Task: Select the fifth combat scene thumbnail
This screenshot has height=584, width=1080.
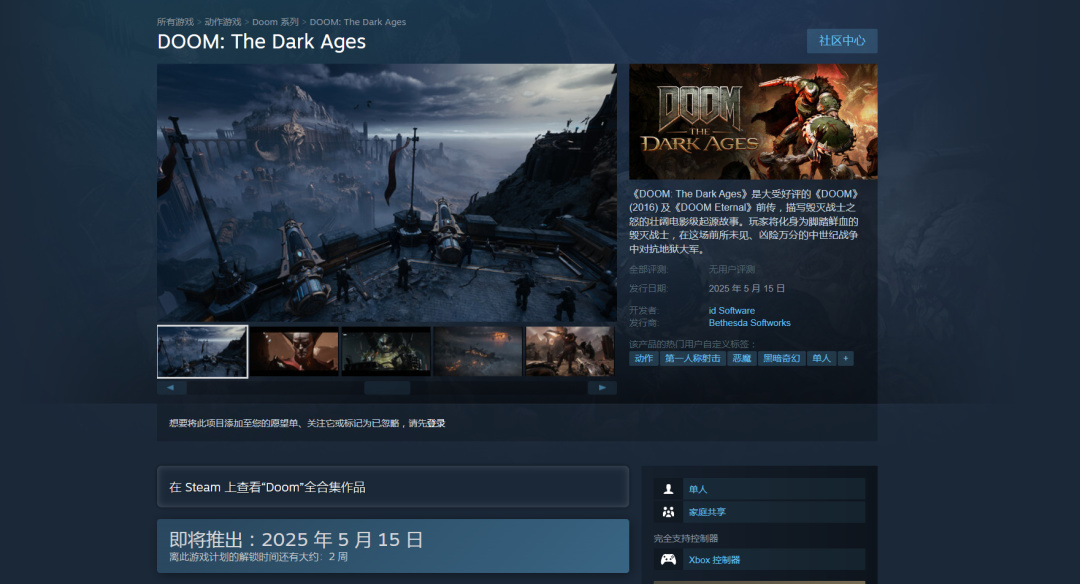Action: point(570,352)
